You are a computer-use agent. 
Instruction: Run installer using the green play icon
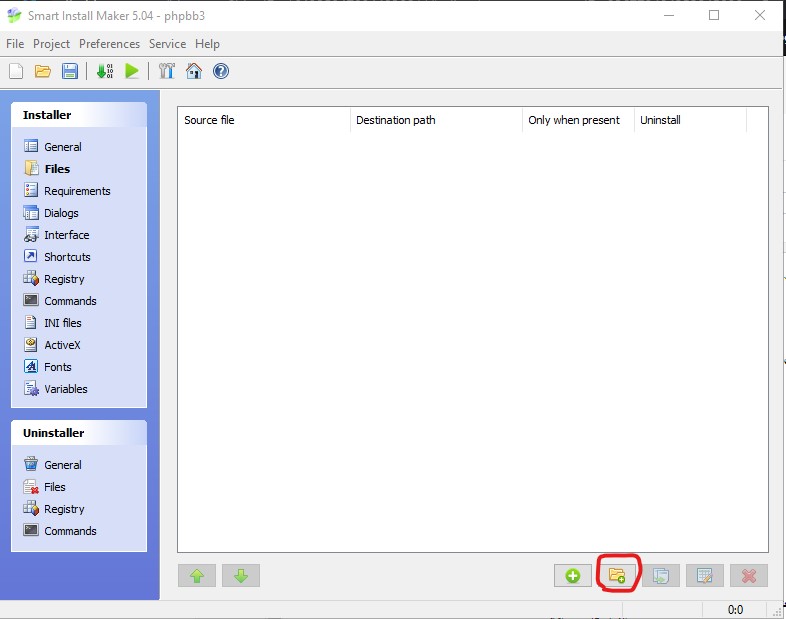pos(132,71)
